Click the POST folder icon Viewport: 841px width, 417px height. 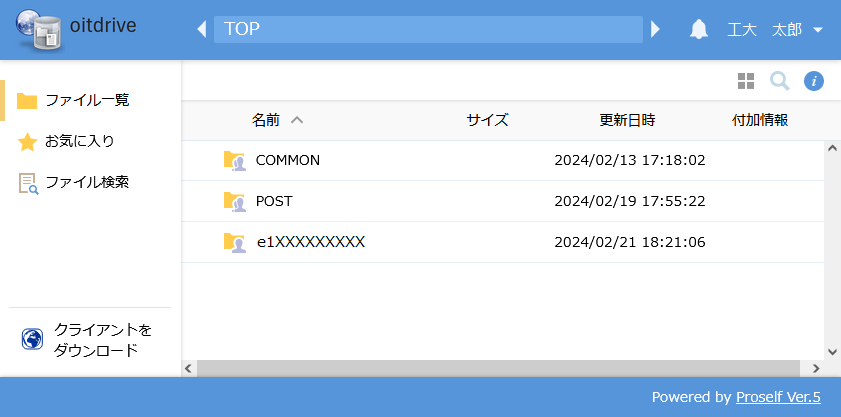[x=234, y=201]
